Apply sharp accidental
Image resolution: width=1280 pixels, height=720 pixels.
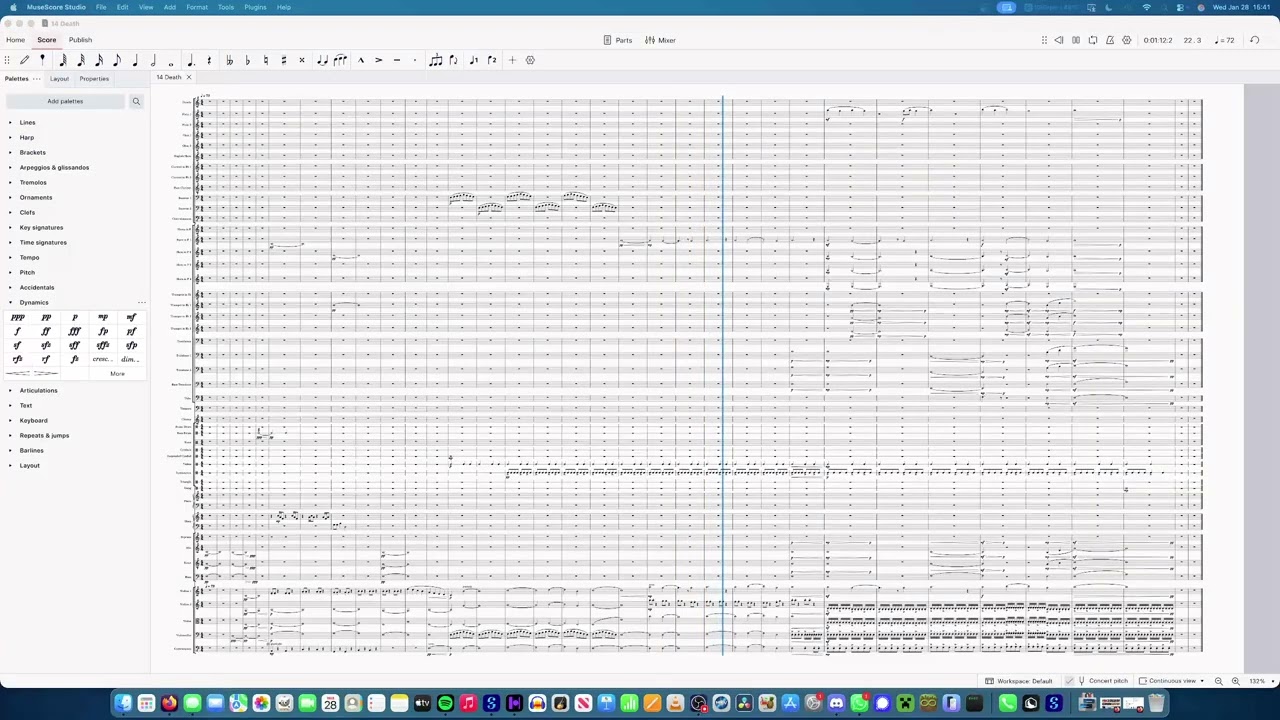tap(283, 60)
